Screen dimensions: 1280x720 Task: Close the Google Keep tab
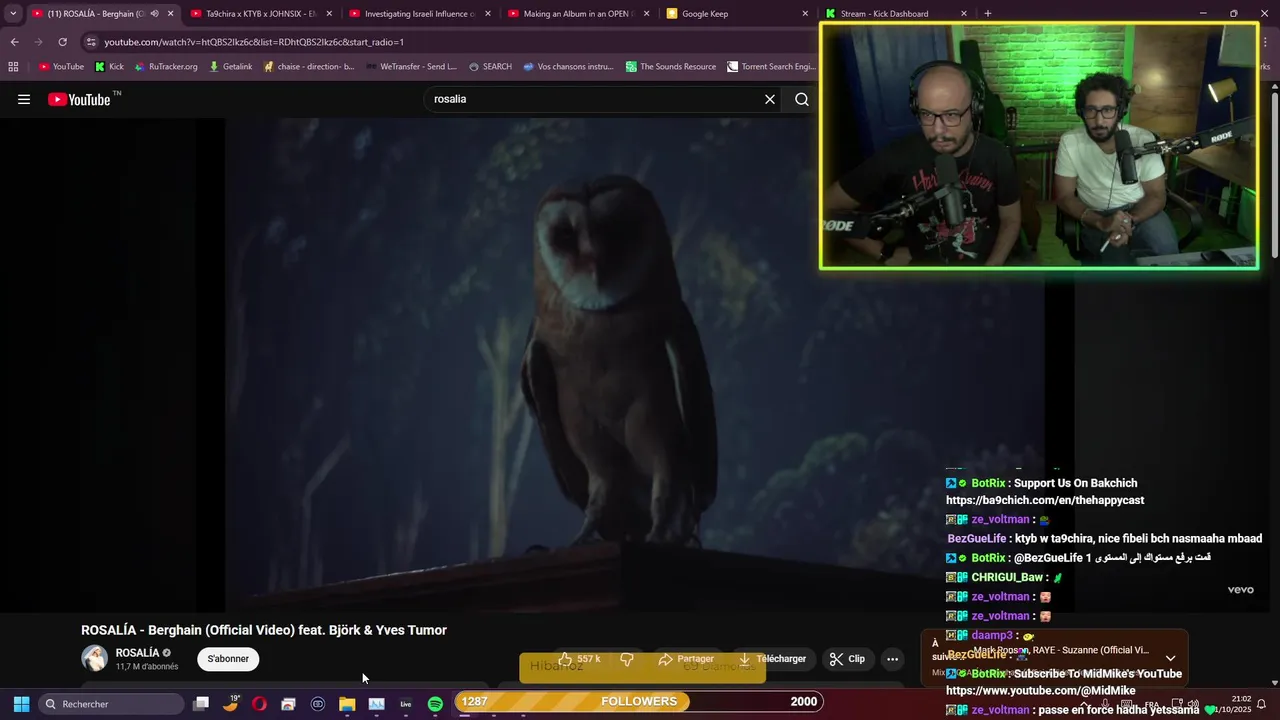(805, 14)
